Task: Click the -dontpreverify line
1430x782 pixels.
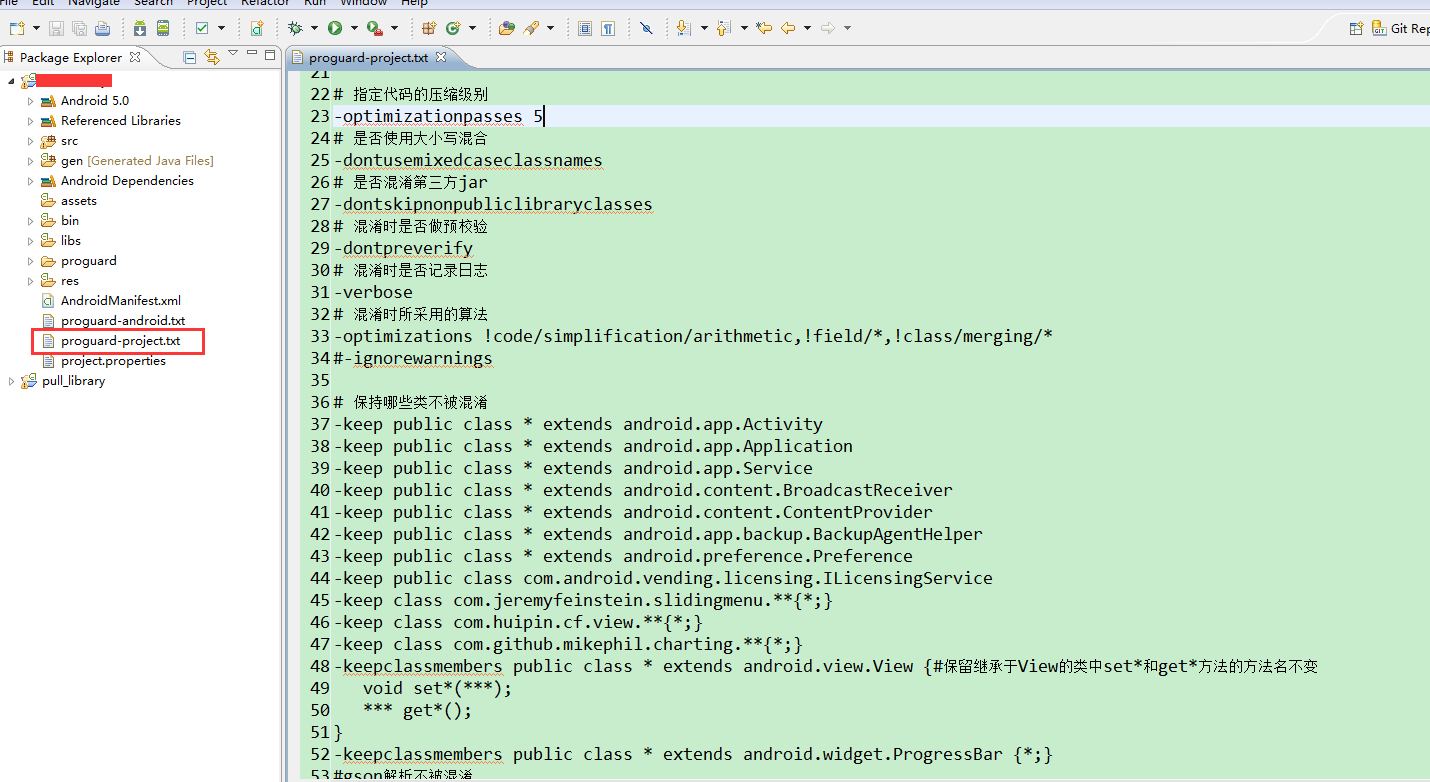Action: coord(403,248)
